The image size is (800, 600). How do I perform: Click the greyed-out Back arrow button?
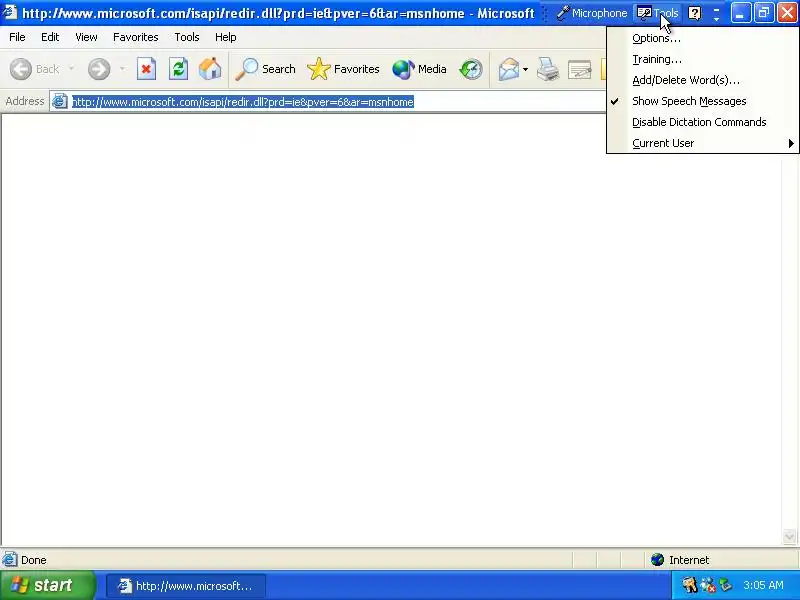(x=35, y=69)
